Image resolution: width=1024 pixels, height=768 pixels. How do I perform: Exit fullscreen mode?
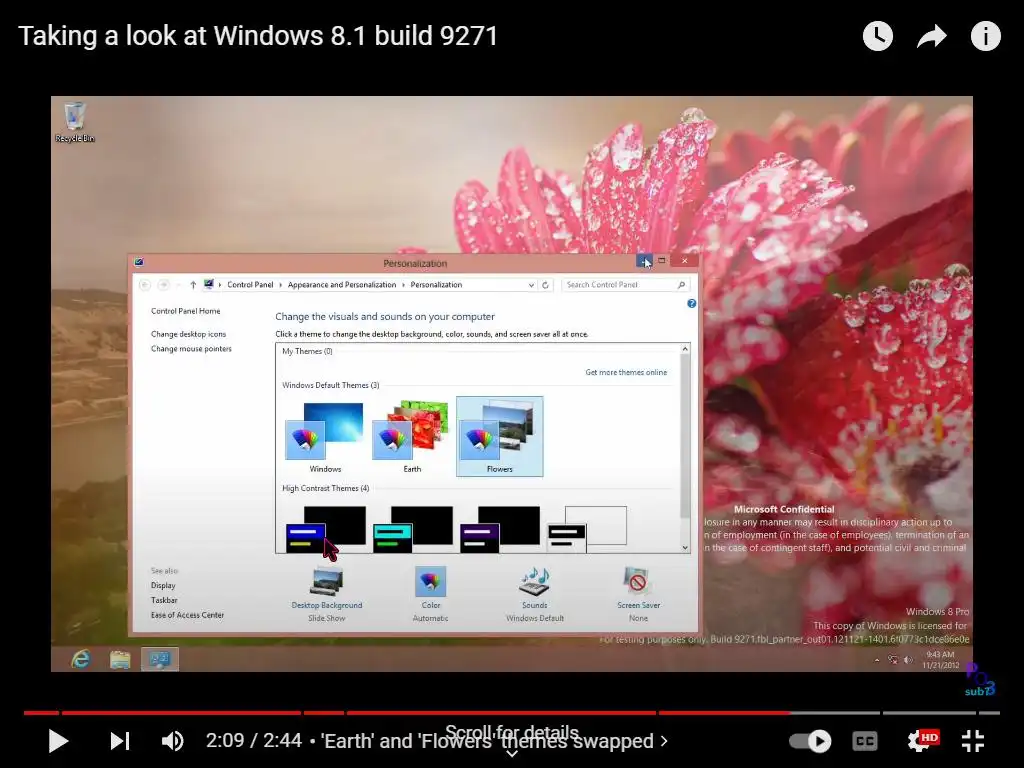[973, 741]
